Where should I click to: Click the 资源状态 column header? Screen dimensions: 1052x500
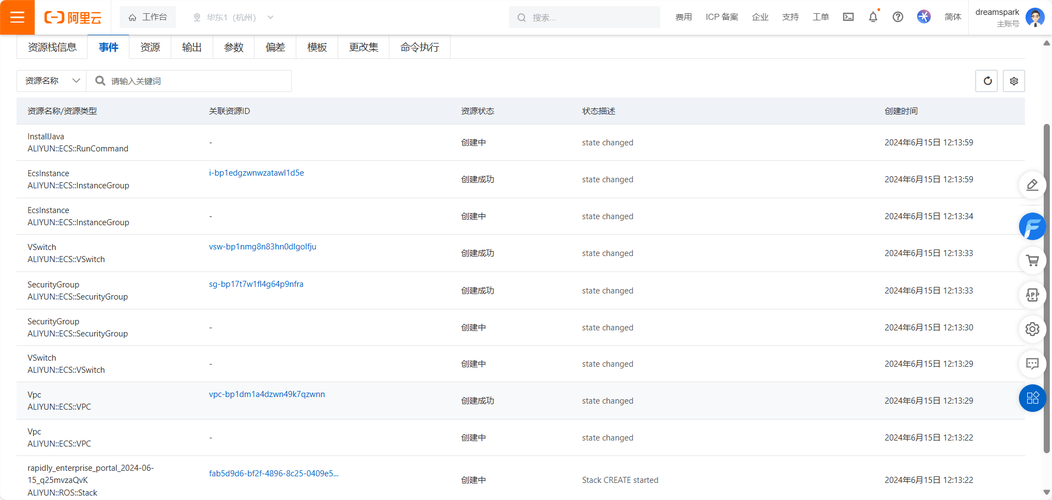click(478, 111)
